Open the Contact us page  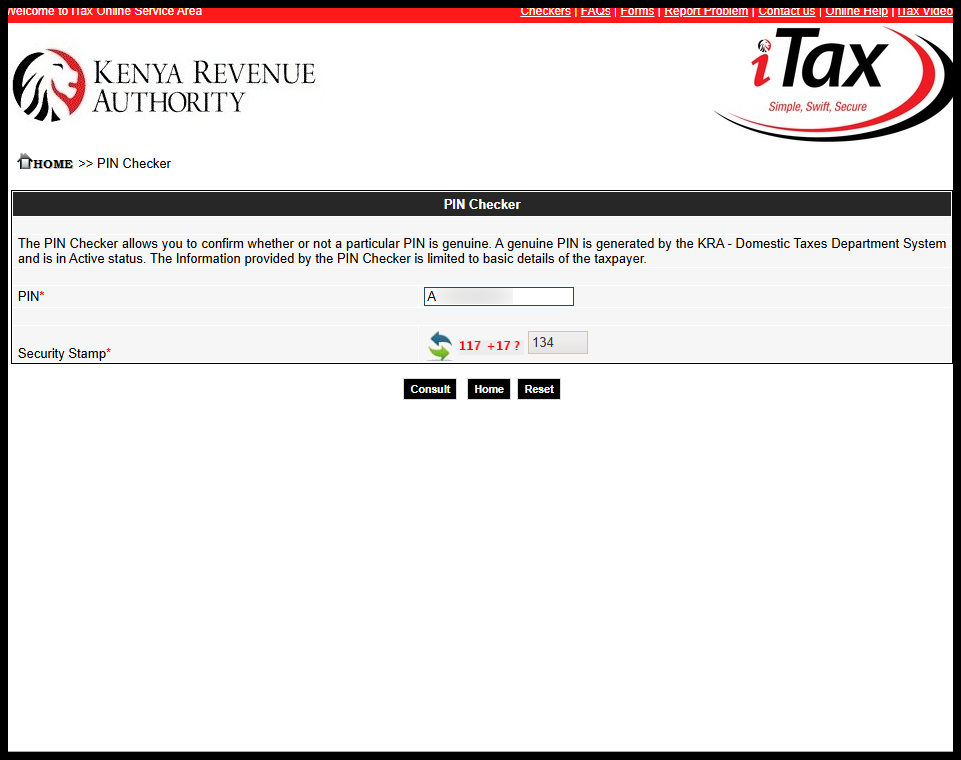tap(786, 11)
